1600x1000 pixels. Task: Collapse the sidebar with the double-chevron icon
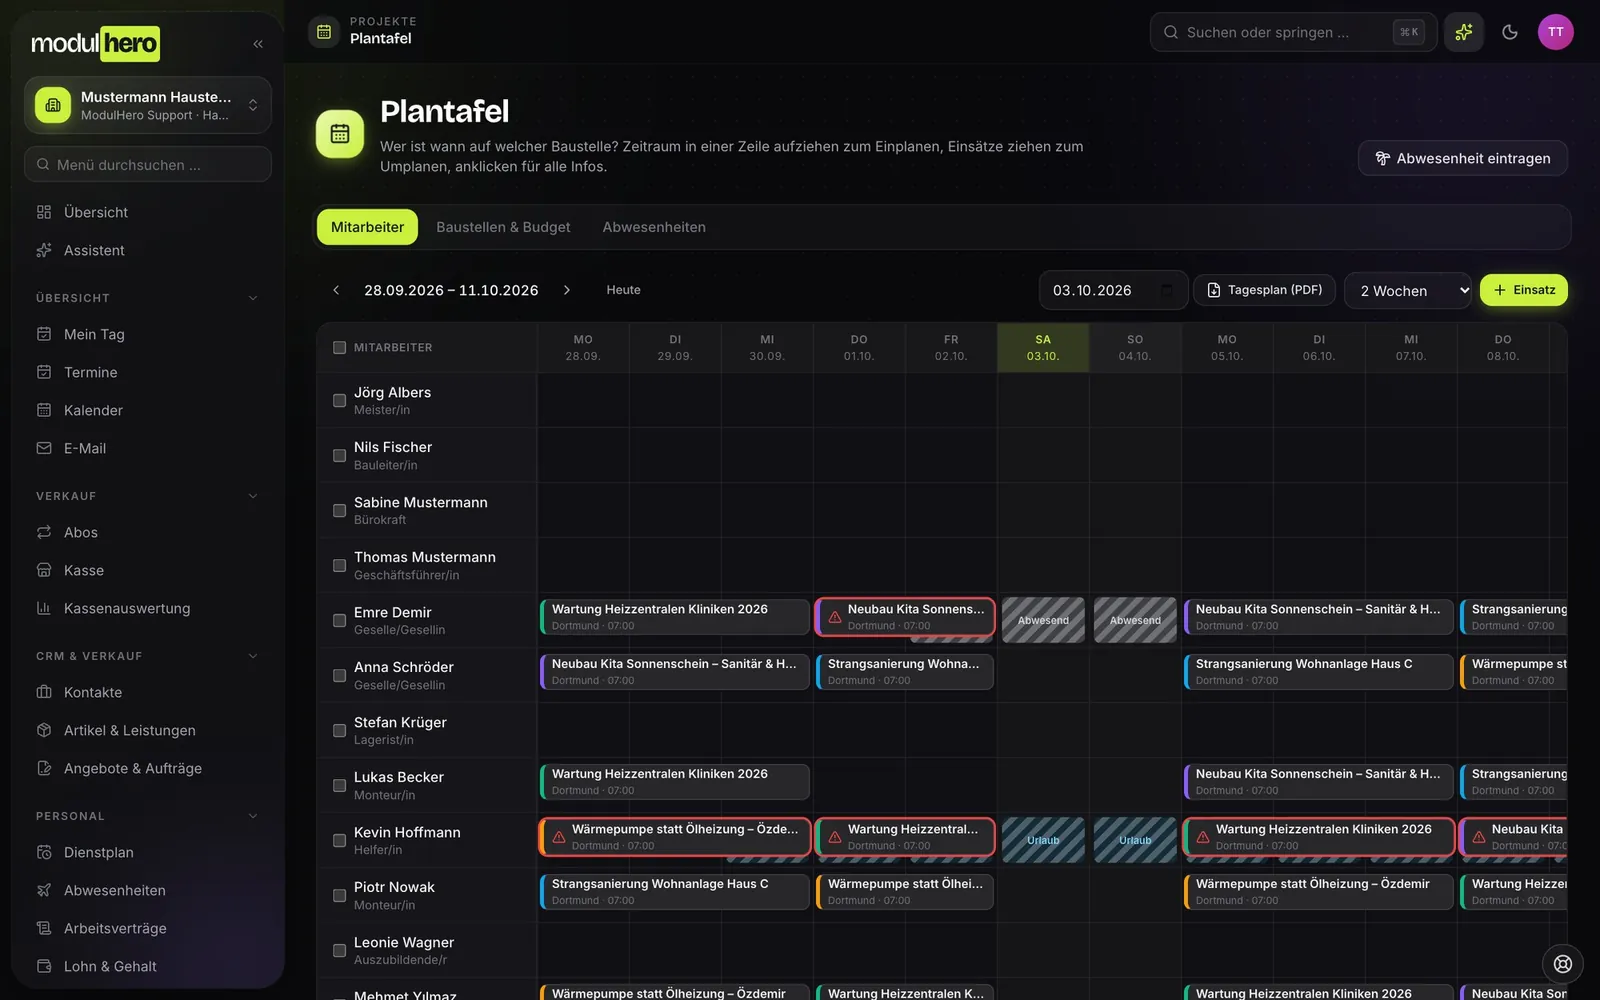coord(258,44)
